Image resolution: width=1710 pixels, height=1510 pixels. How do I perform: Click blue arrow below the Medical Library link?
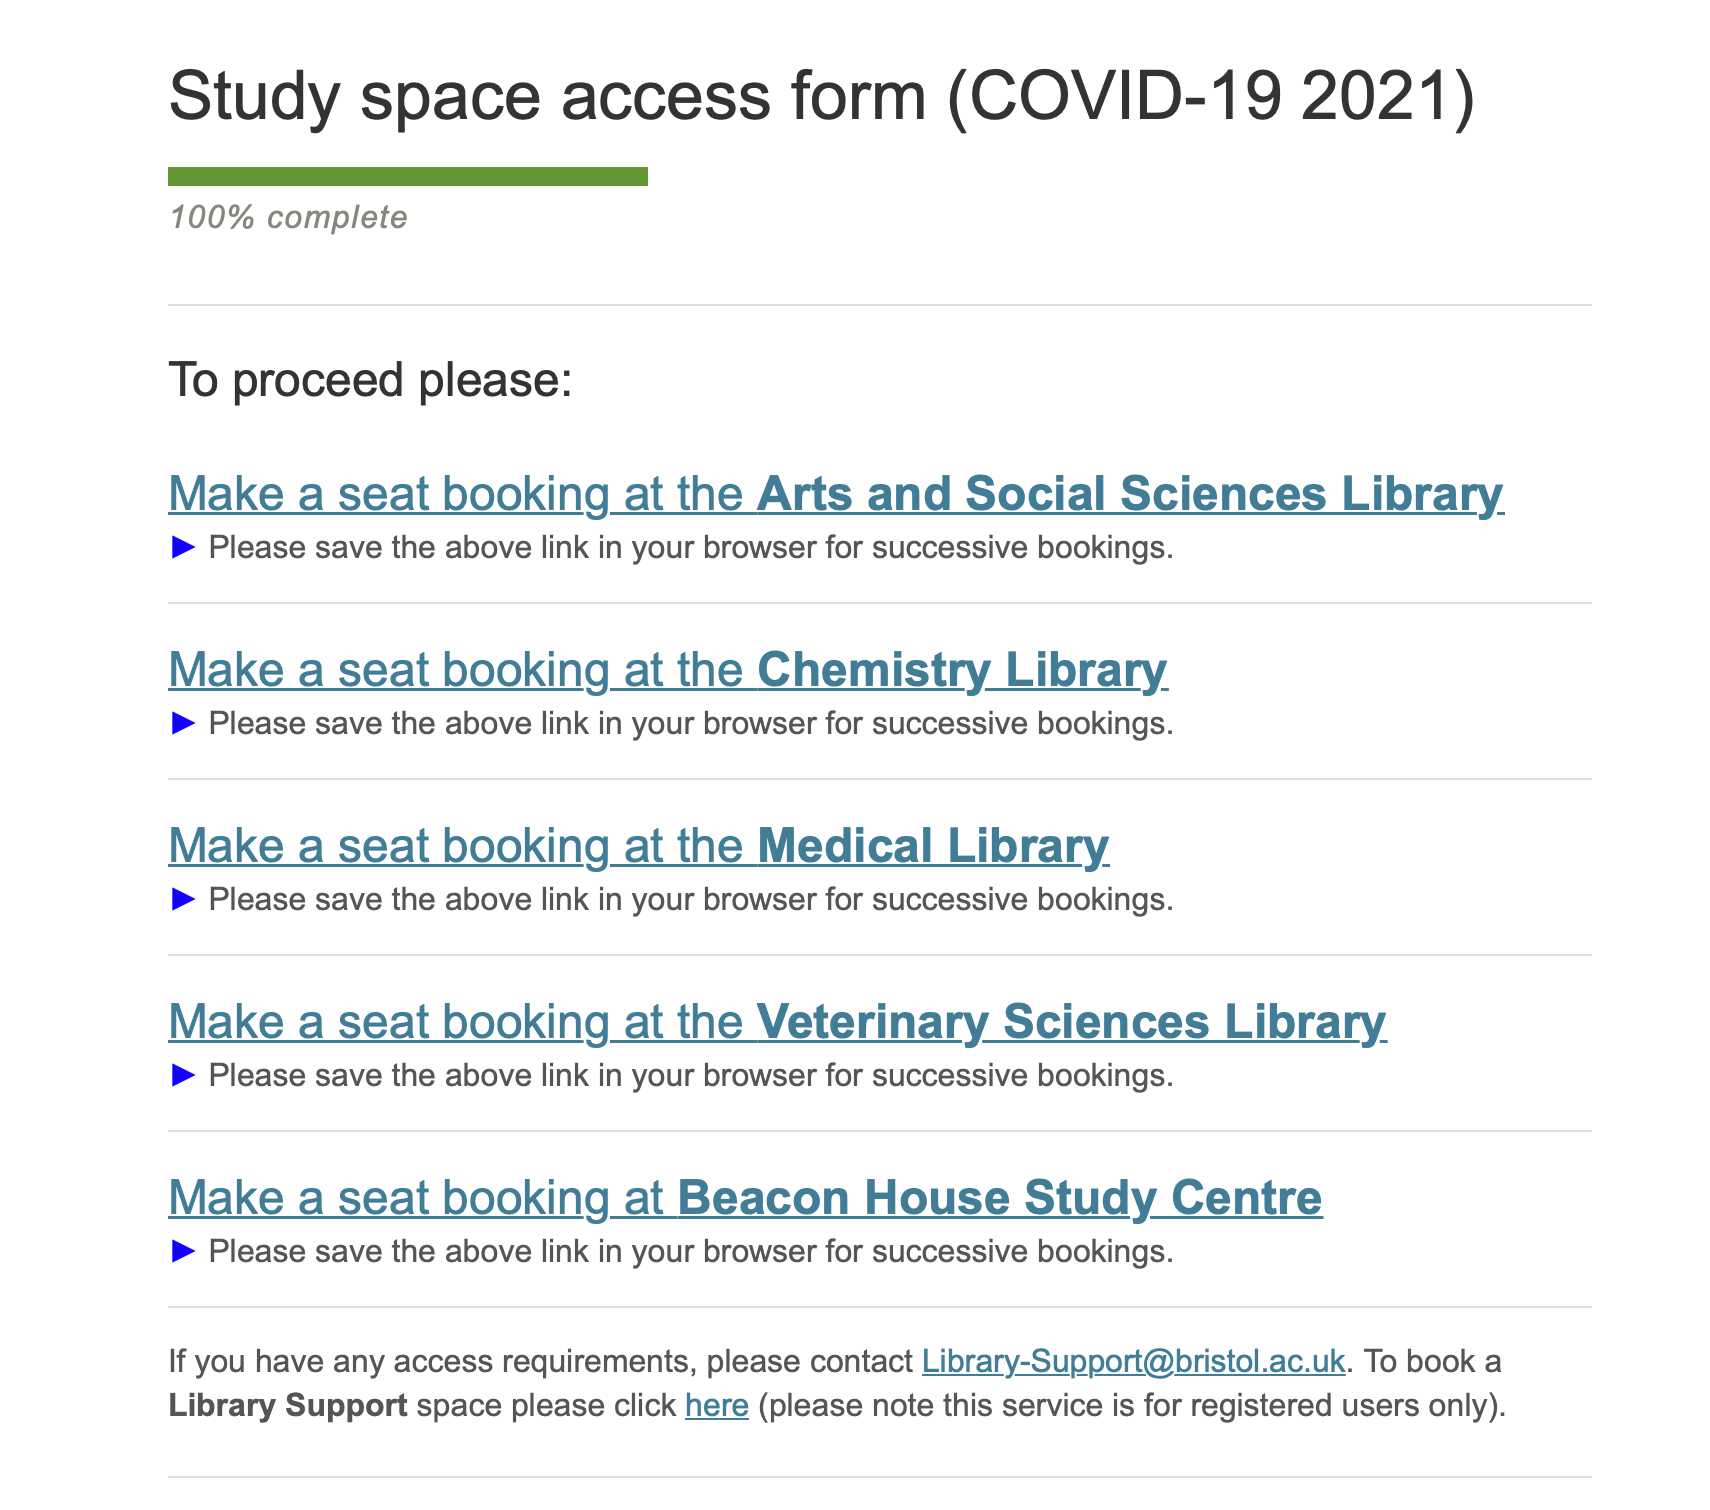pos(183,900)
